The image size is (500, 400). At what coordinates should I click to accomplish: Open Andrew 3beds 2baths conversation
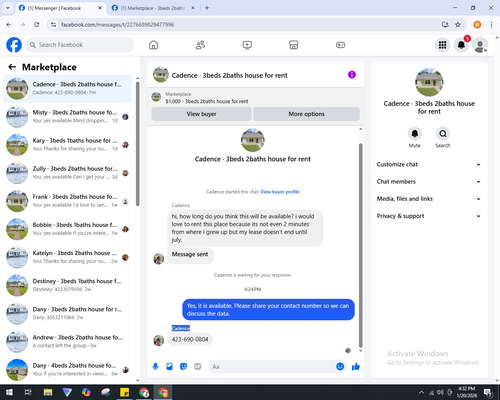(x=67, y=342)
